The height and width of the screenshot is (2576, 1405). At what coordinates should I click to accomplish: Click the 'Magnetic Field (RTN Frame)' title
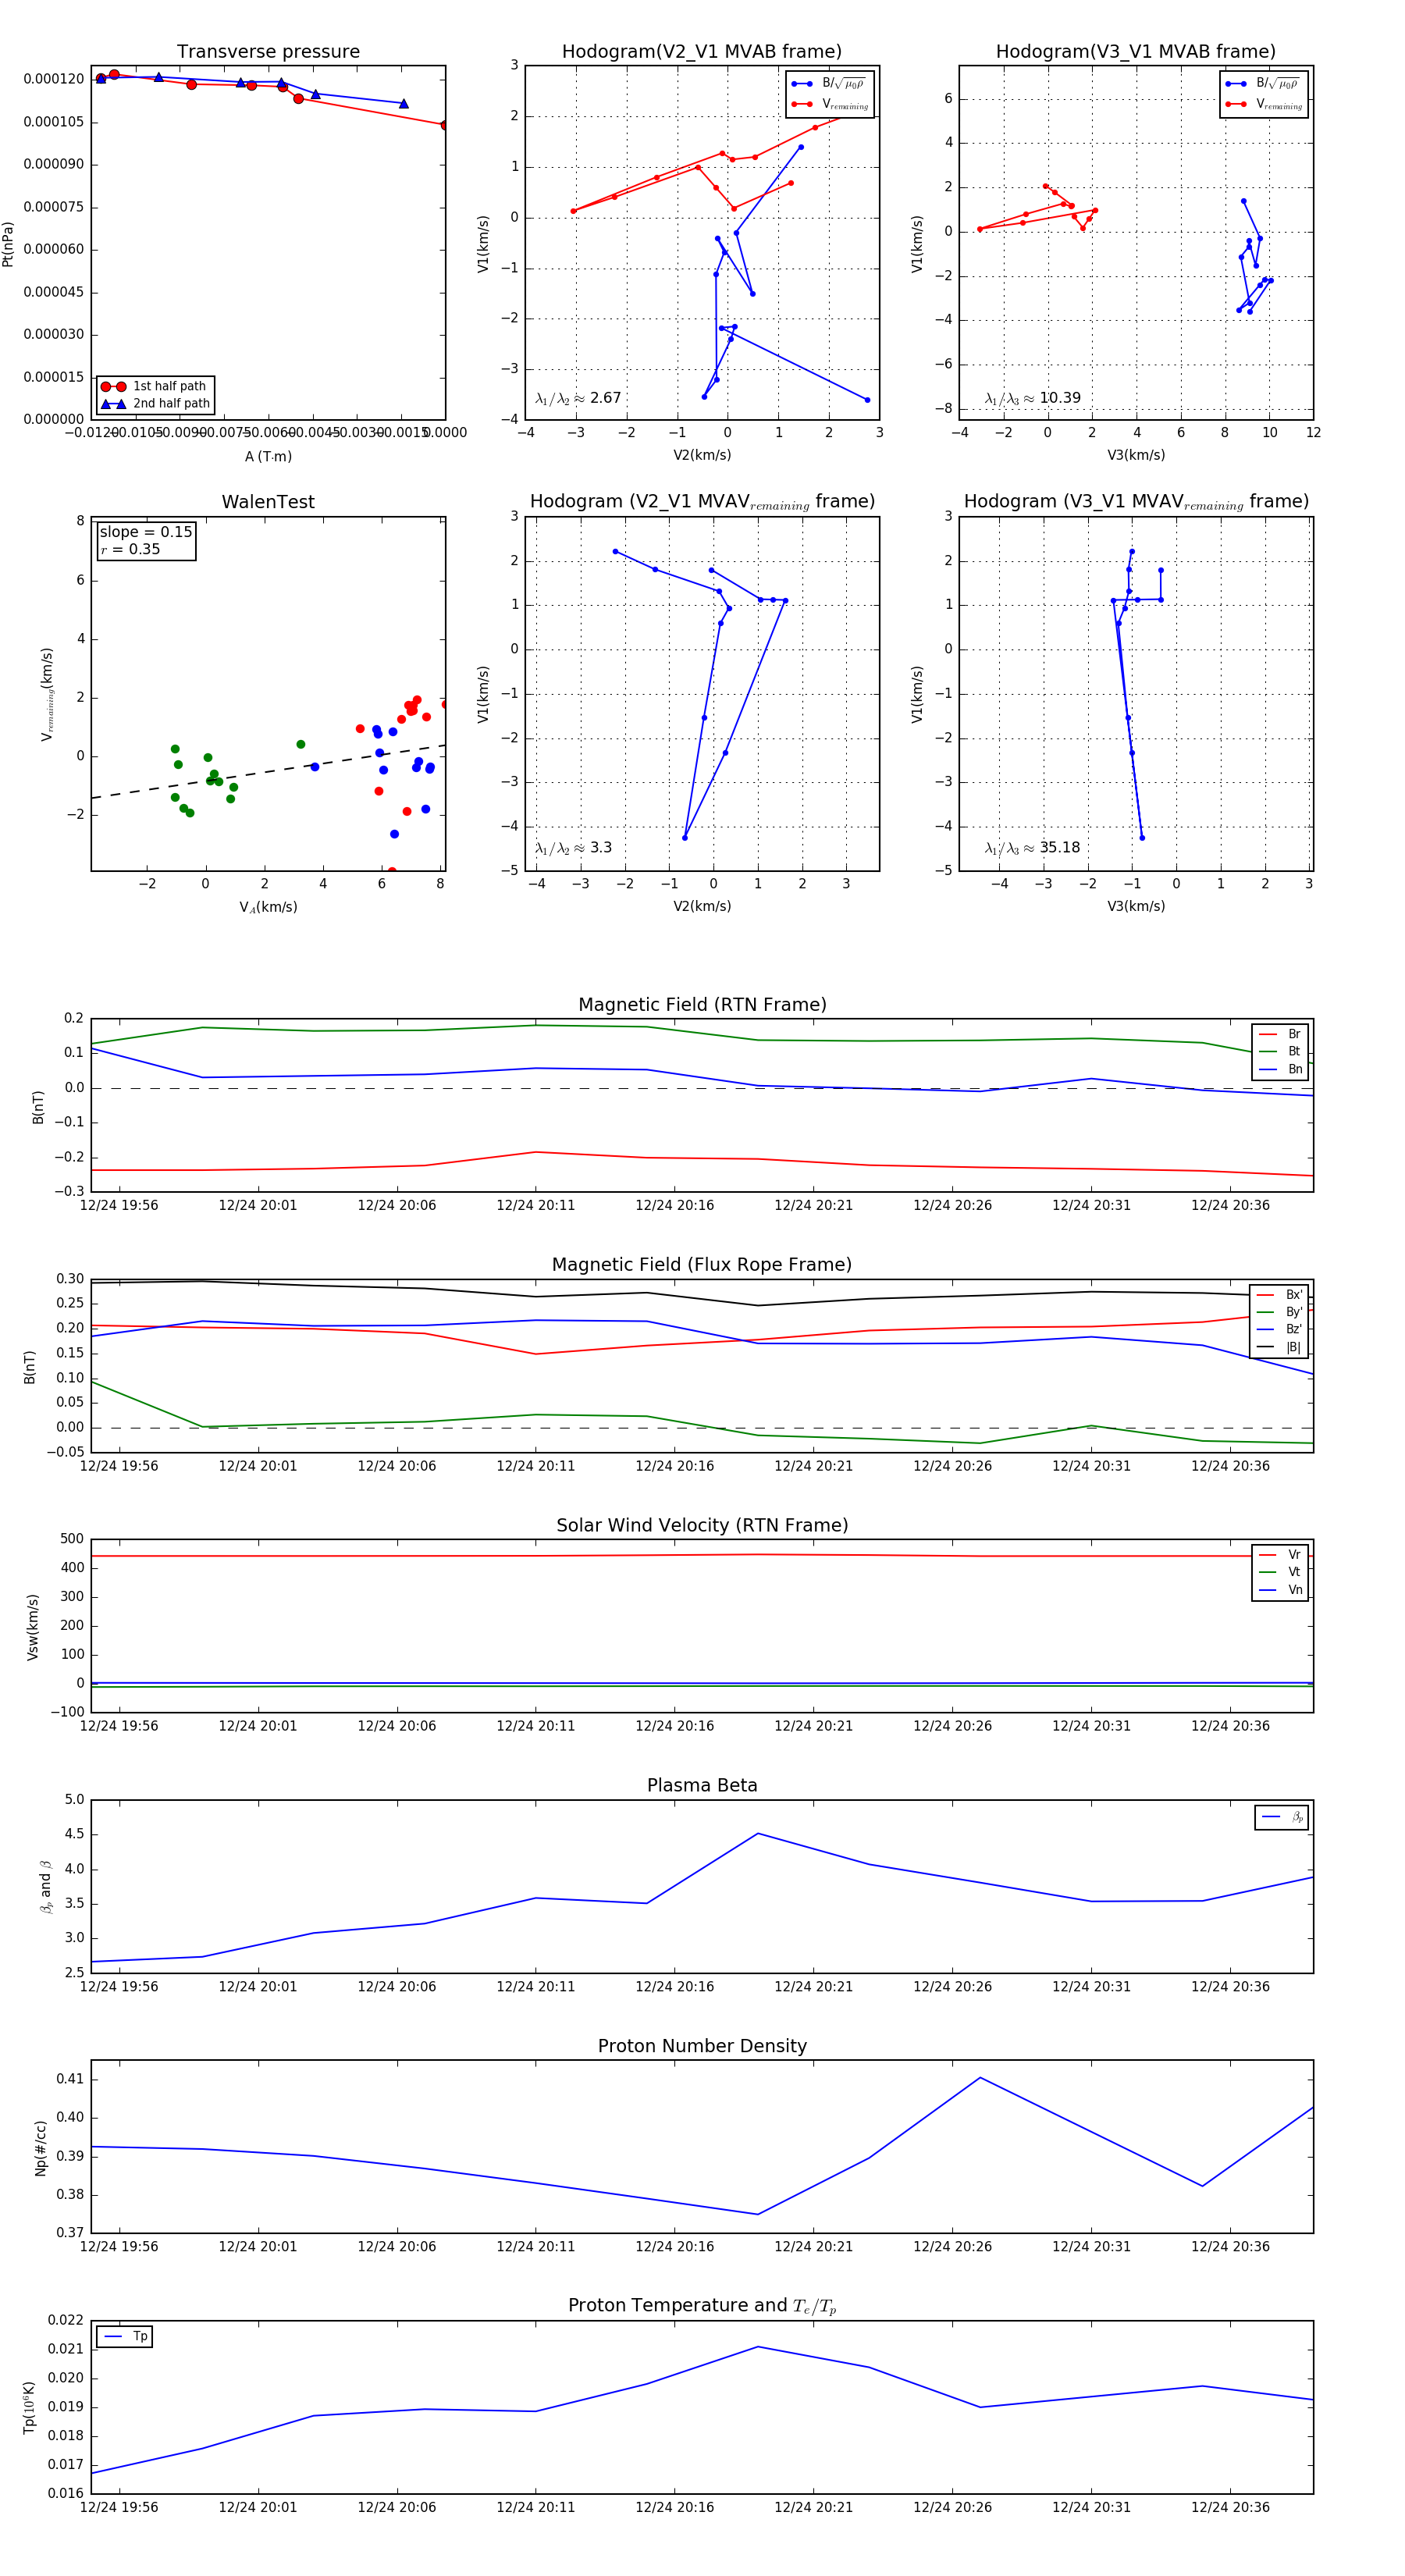pyautogui.click(x=702, y=1005)
